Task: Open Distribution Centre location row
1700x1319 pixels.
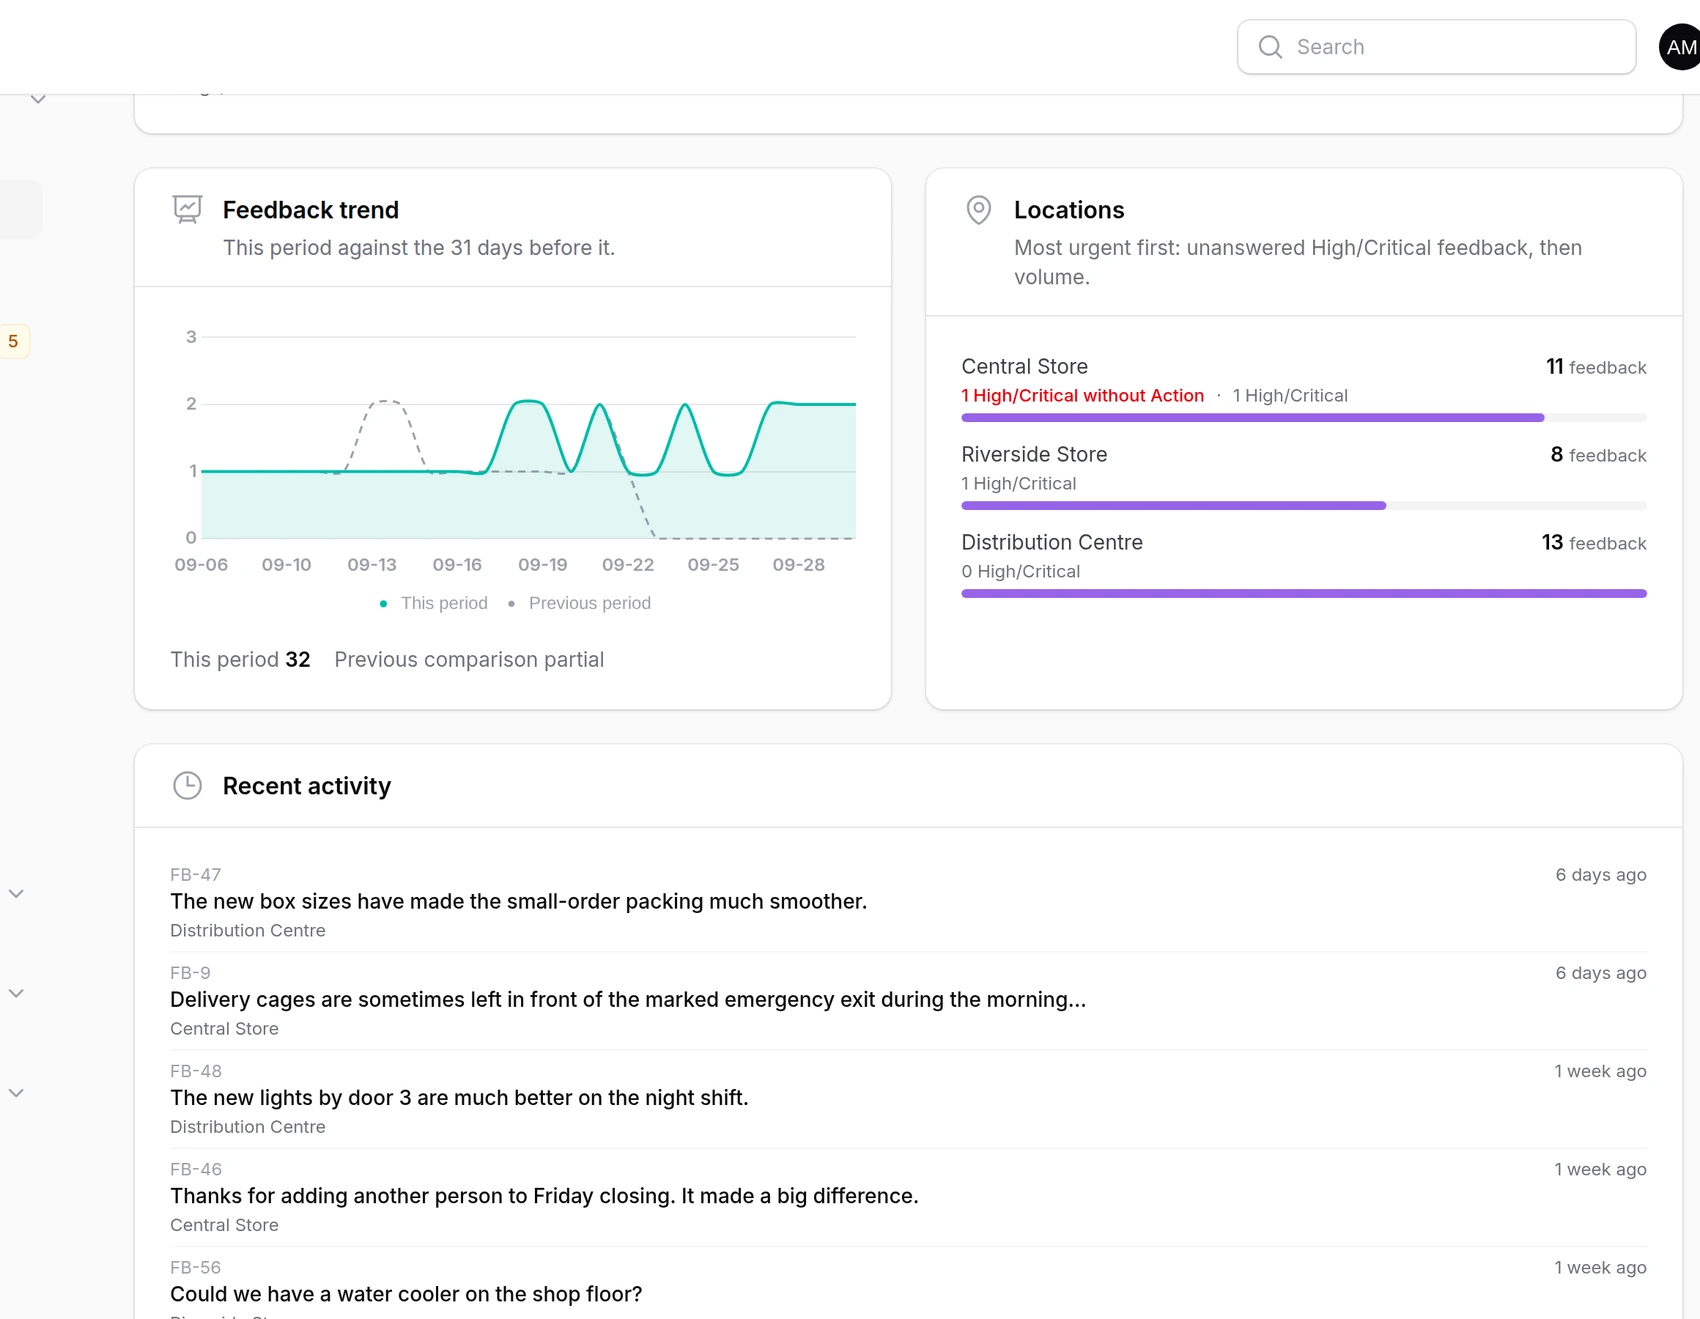Action: 1304,564
